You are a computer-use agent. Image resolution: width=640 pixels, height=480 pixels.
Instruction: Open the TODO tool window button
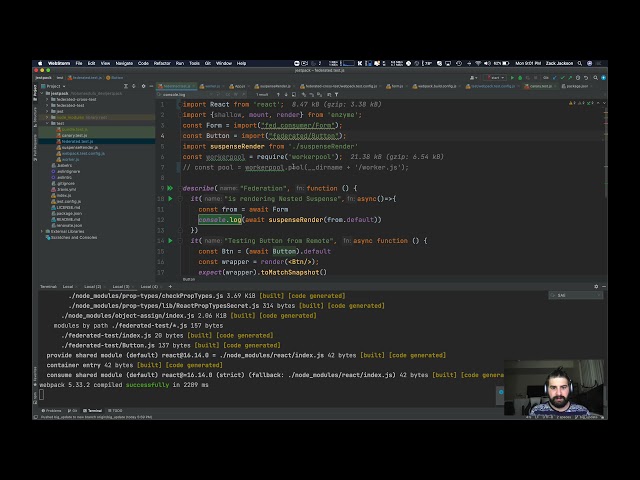pyautogui.click(x=115, y=411)
